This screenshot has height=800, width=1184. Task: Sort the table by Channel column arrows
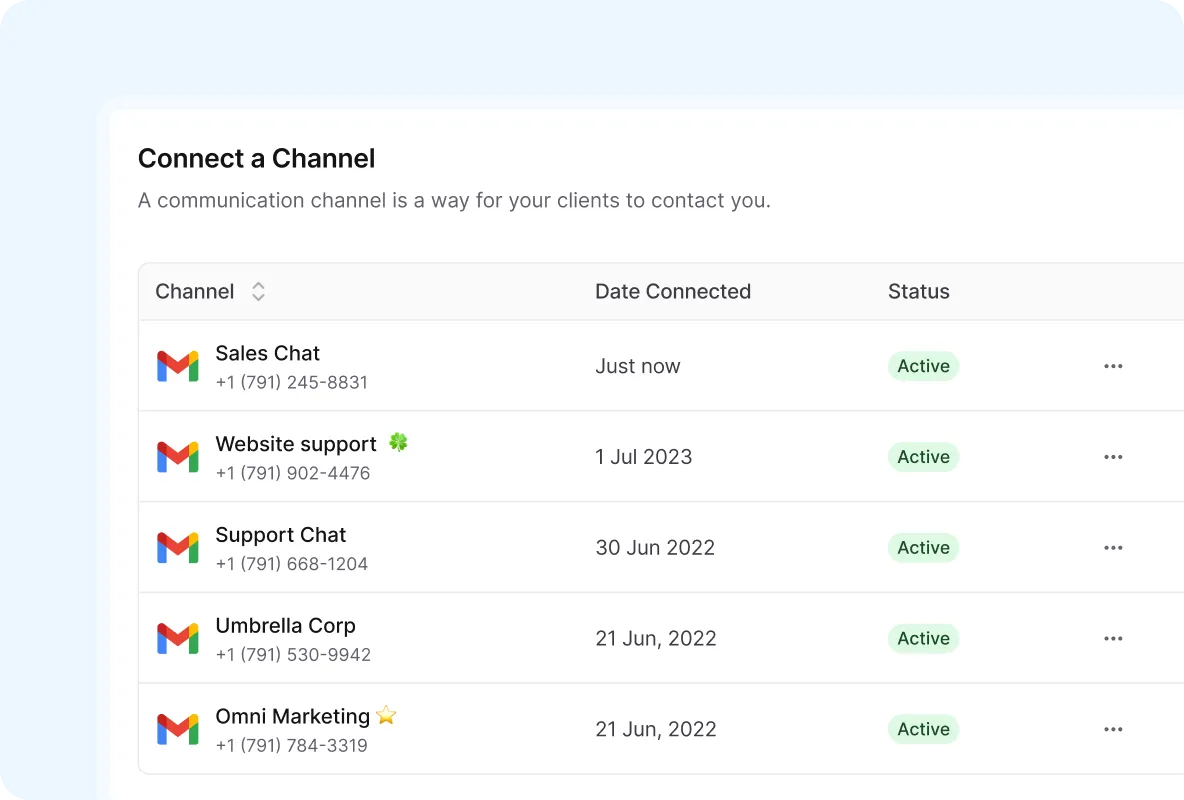[x=258, y=292]
